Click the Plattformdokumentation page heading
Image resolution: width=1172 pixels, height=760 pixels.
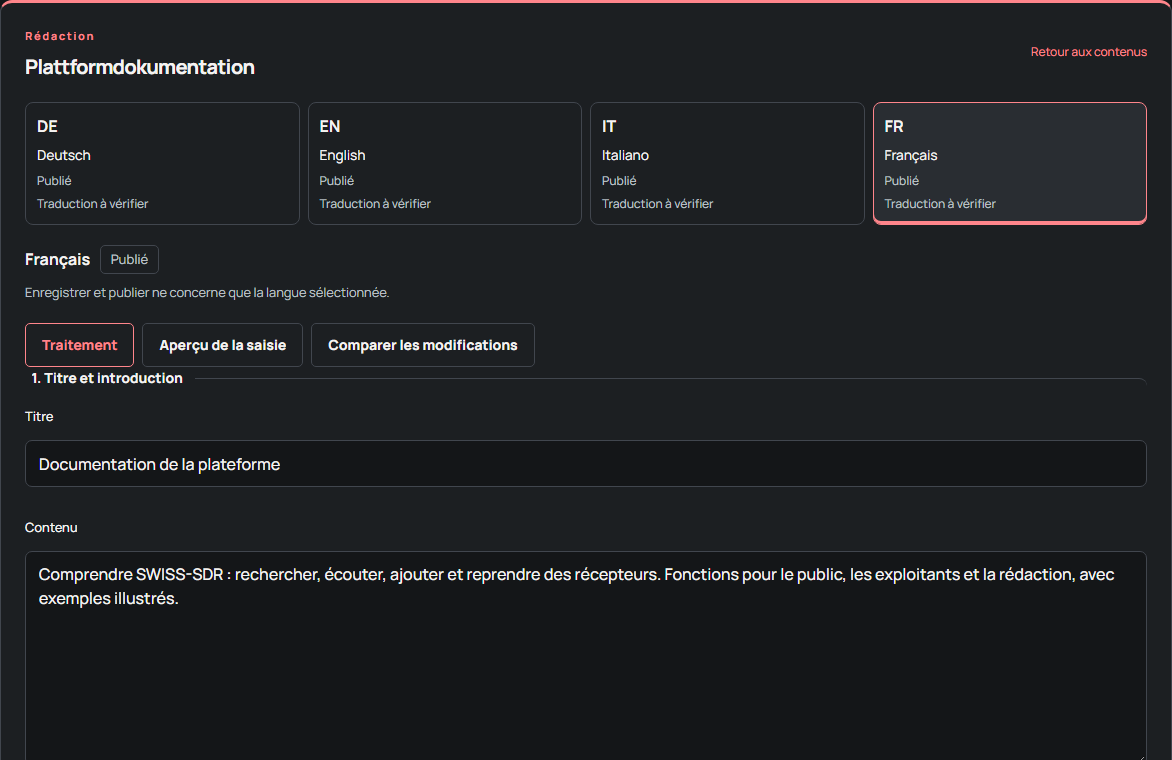click(140, 67)
